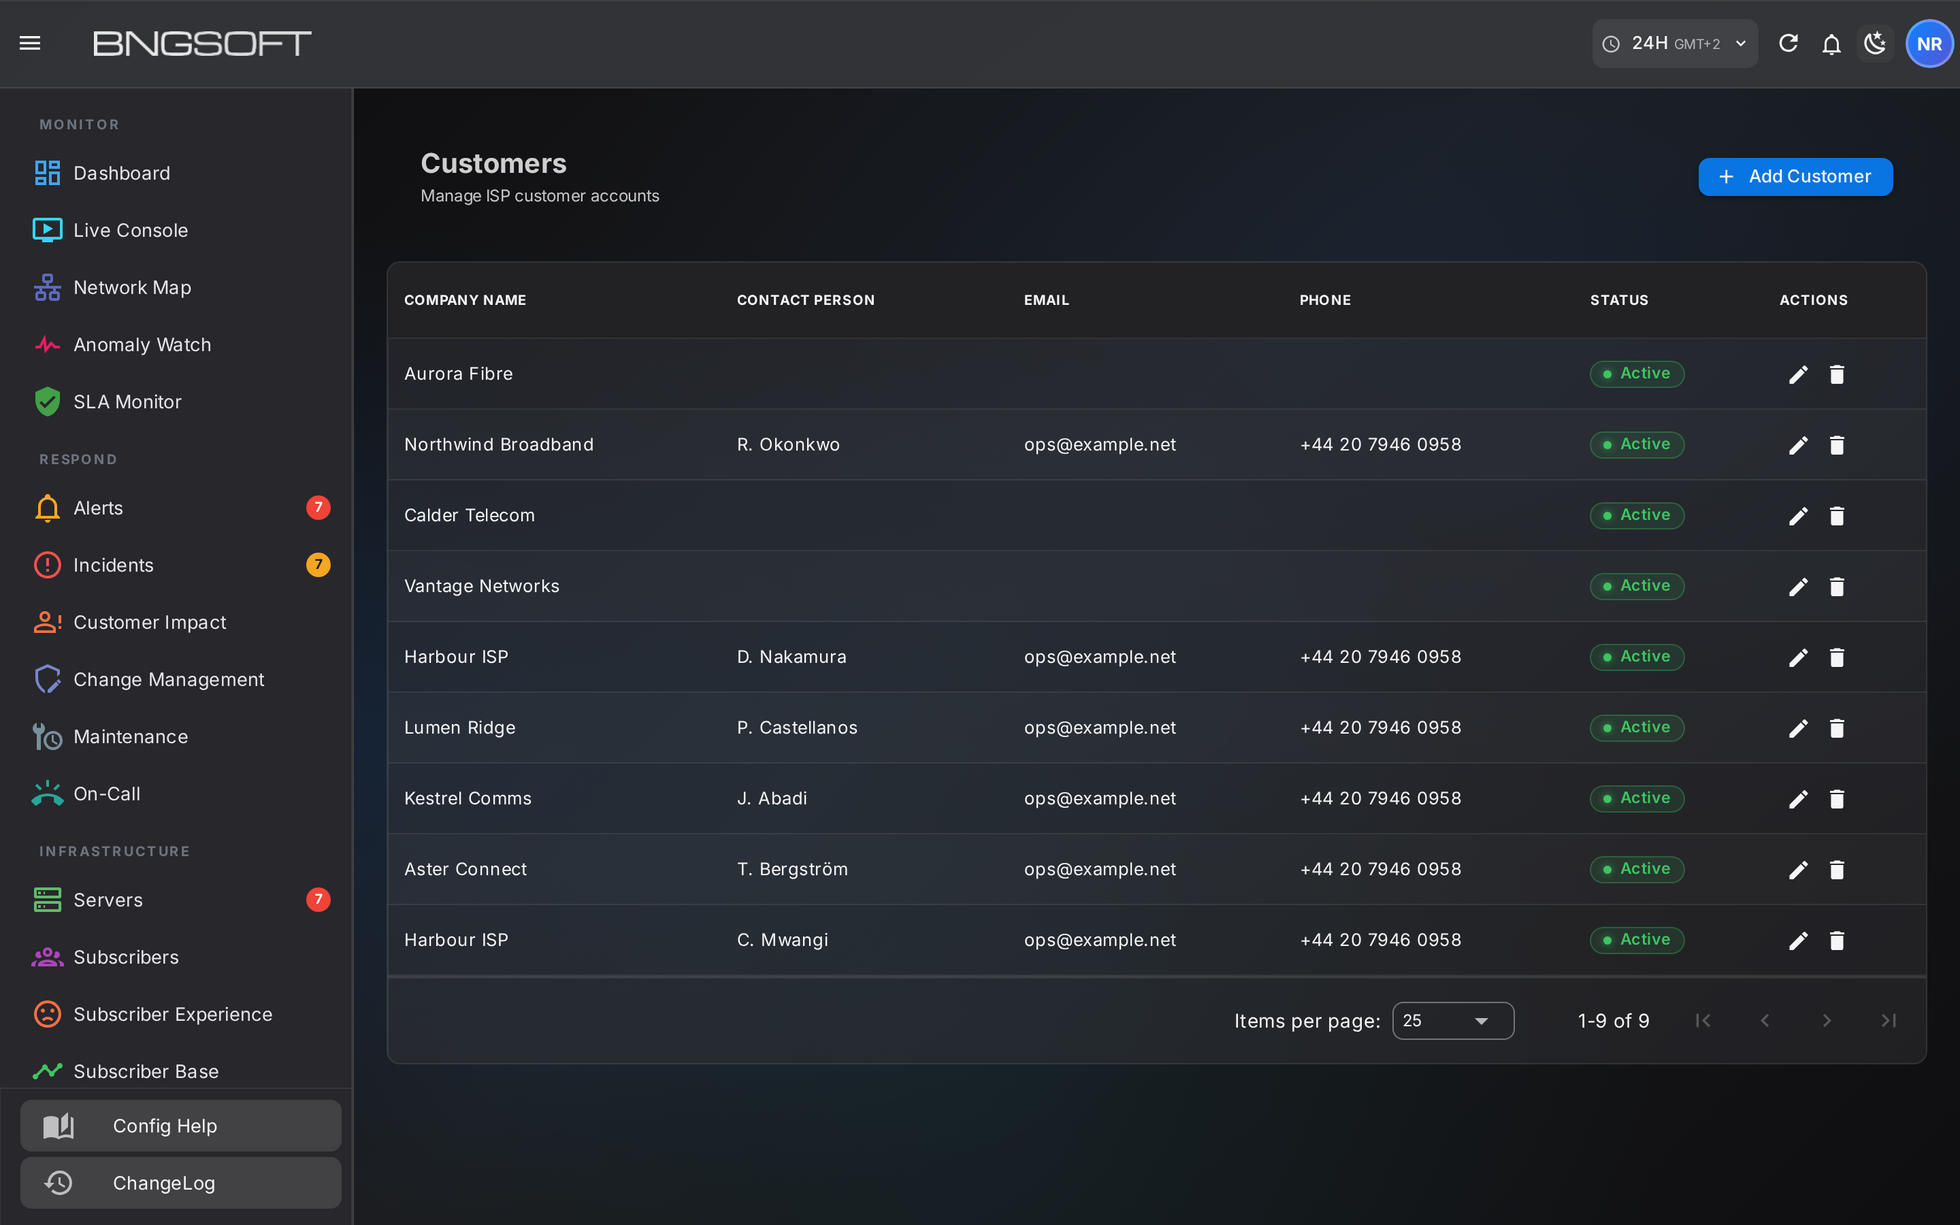
Task: Open Live Console in the sidebar
Action: coord(176,230)
